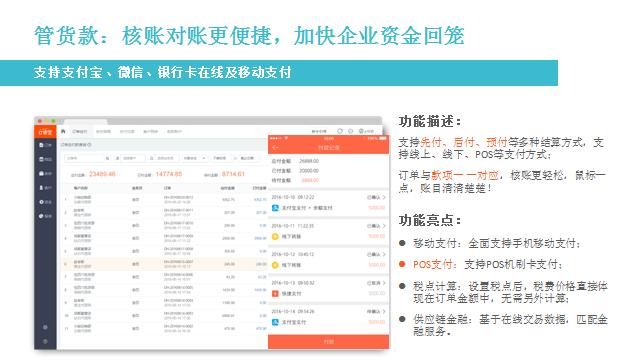This screenshot has width=640, height=360.
Task: Open the person-shaped customers icon in sidebar
Action: tap(42, 188)
